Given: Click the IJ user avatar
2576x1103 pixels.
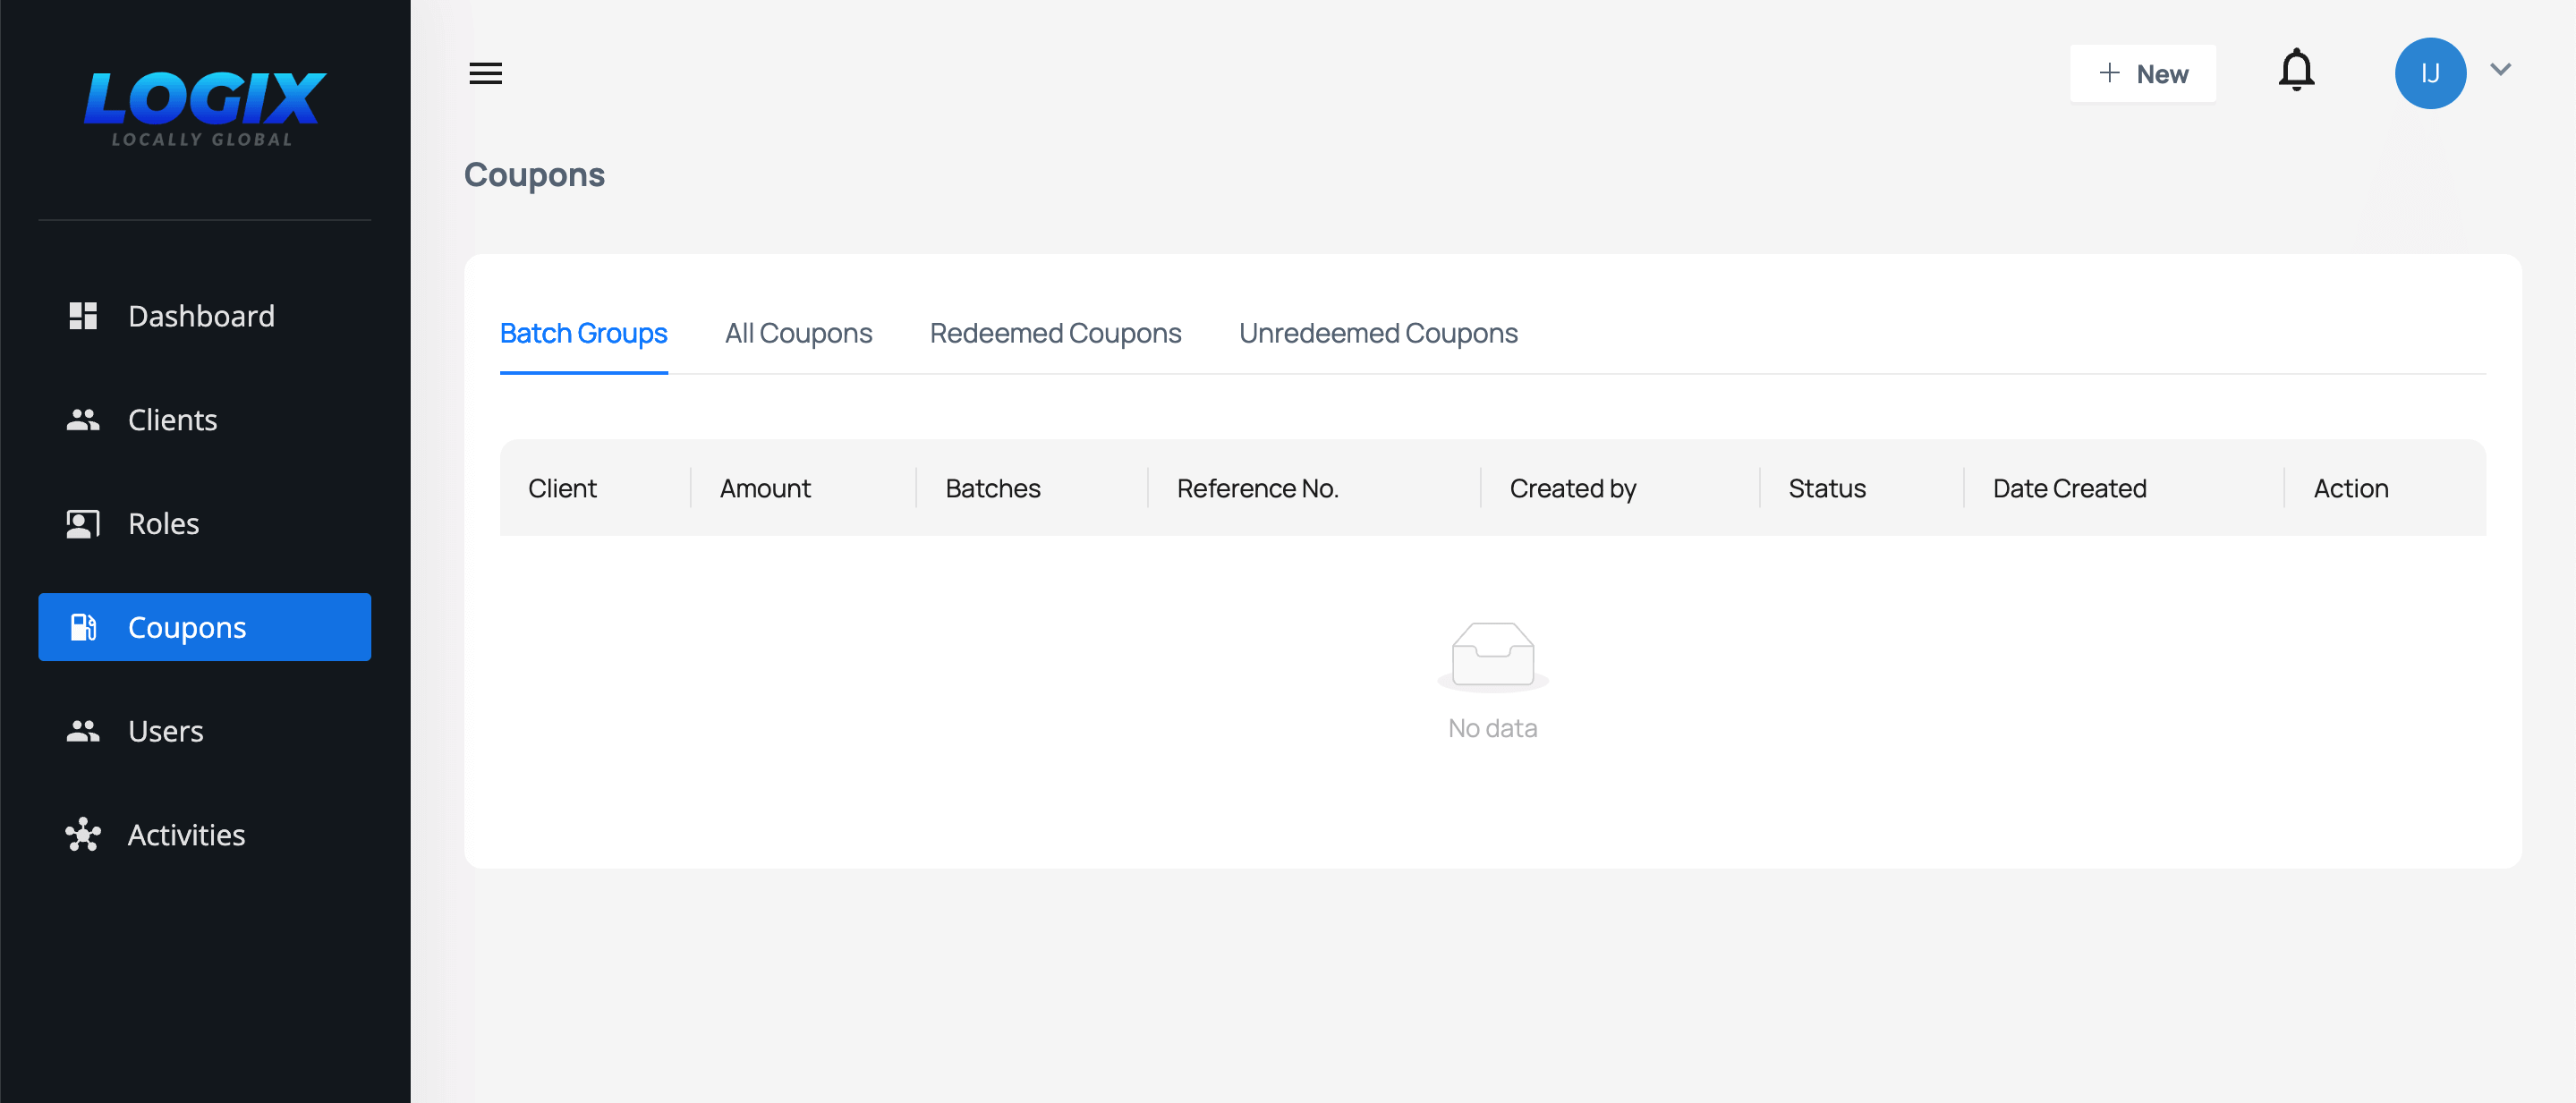Looking at the screenshot, I should [x=2429, y=73].
